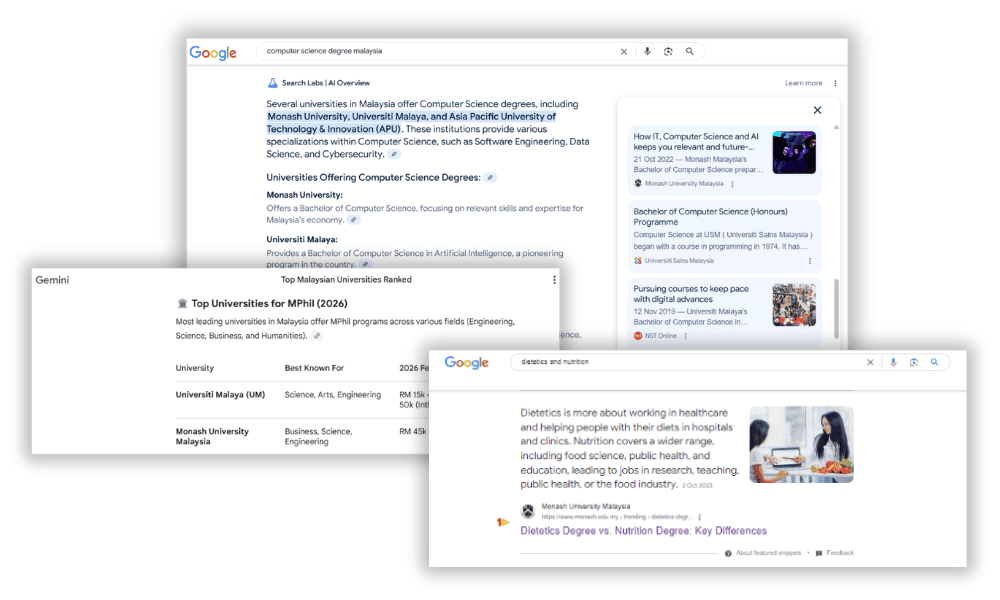Viewport: 1000px width, 600px height.
Task: Clear the 'computer science degree malaysia' search query
Action: click(x=624, y=51)
